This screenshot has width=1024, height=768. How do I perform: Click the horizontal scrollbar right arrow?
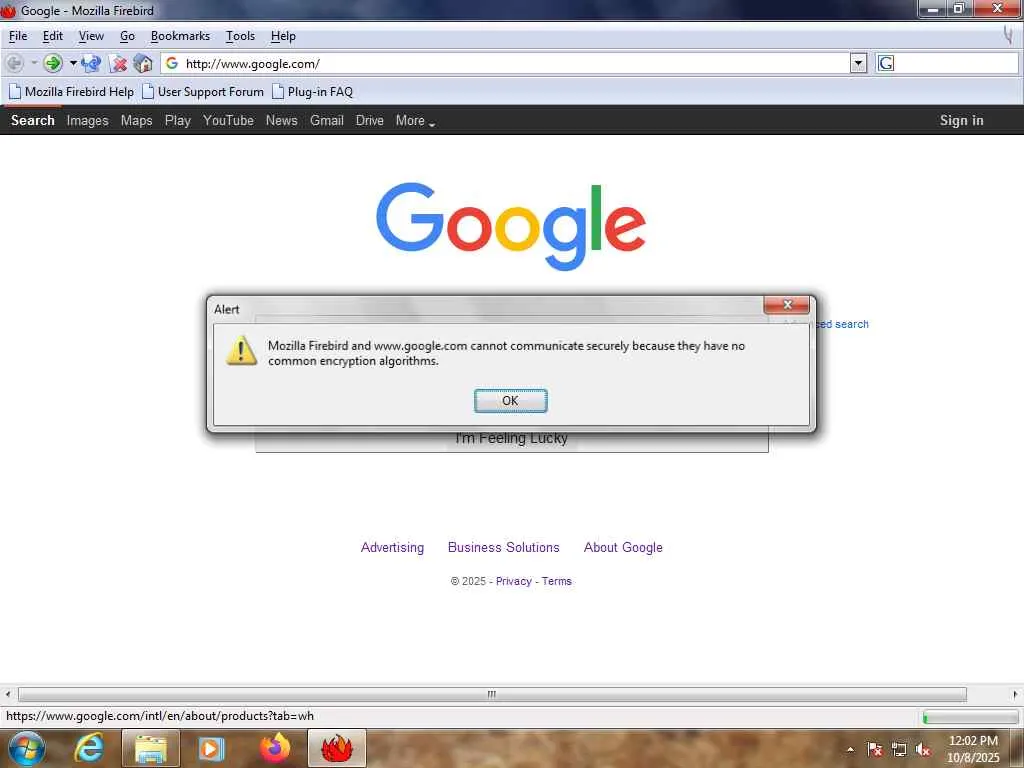pos(1016,694)
